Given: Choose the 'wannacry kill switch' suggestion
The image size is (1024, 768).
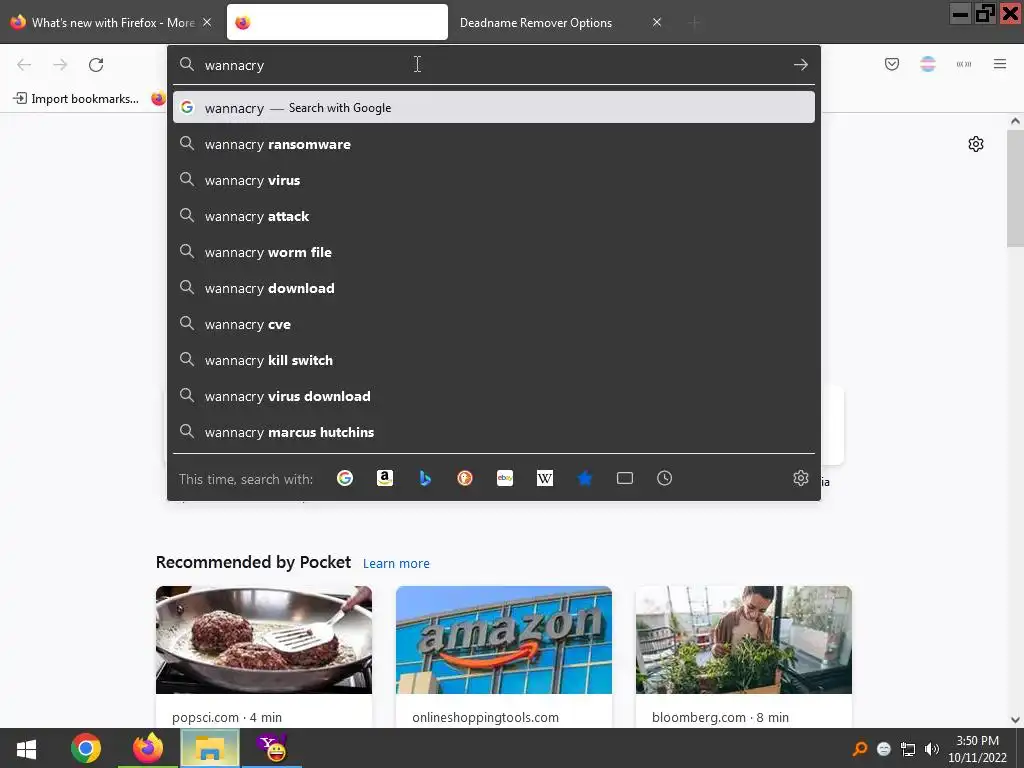Looking at the screenshot, I should tap(494, 360).
